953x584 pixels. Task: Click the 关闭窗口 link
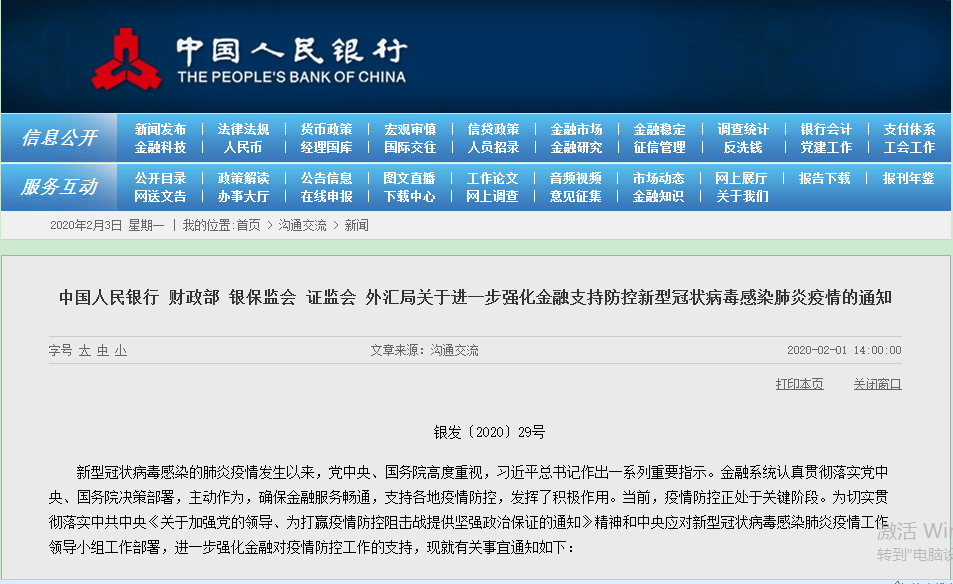[x=877, y=384]
